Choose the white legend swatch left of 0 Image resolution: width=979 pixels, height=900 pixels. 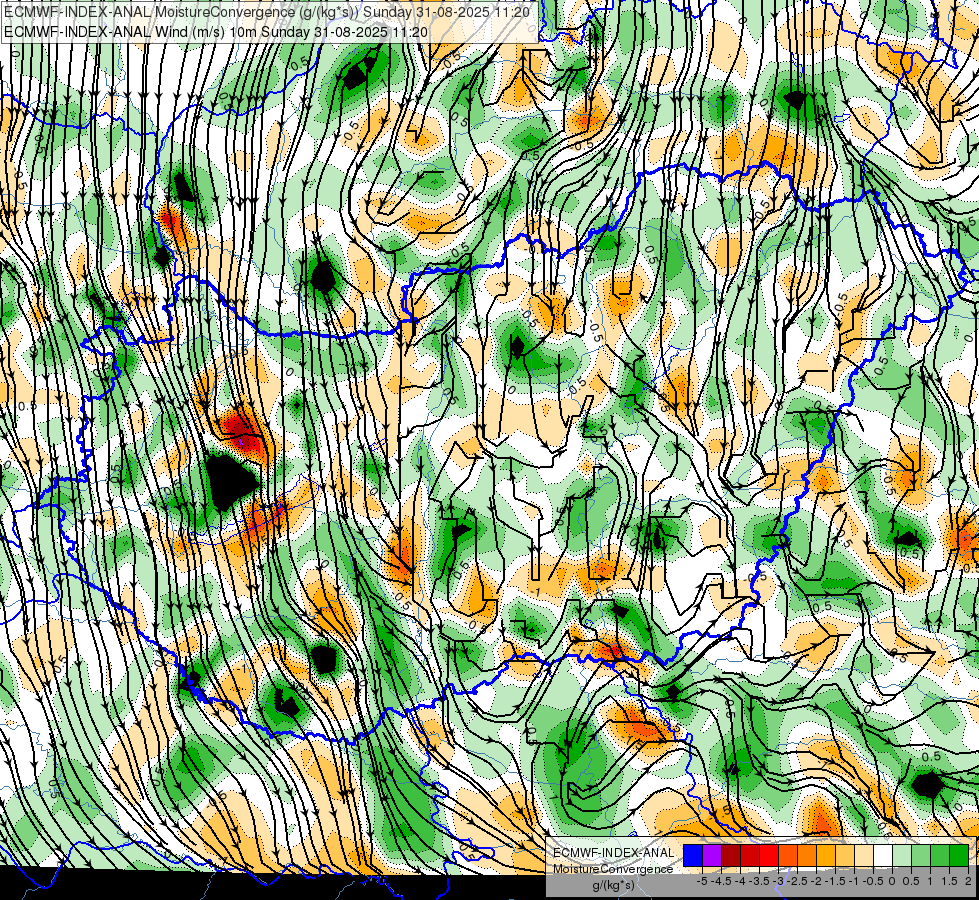pyautogui.click(x=883, y=855)
